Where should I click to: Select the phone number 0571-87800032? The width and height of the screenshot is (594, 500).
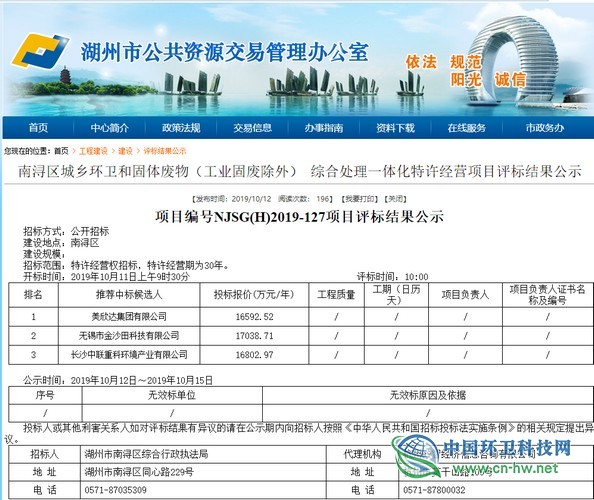click(x=434, y=490)
